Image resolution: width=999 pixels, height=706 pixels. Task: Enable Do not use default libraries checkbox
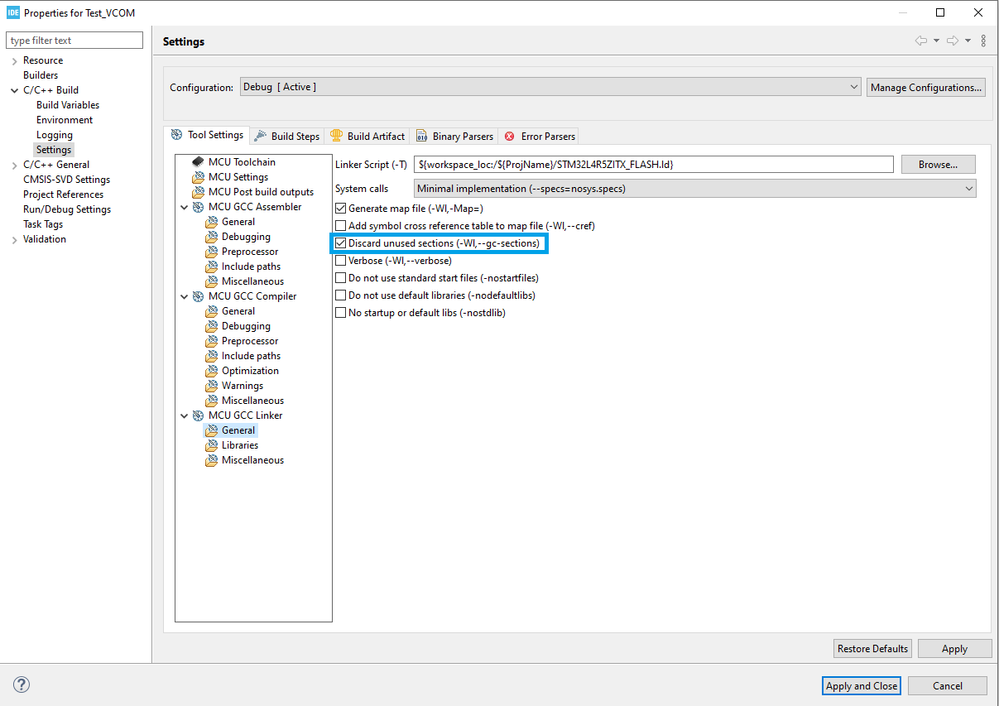pos(341,295)
